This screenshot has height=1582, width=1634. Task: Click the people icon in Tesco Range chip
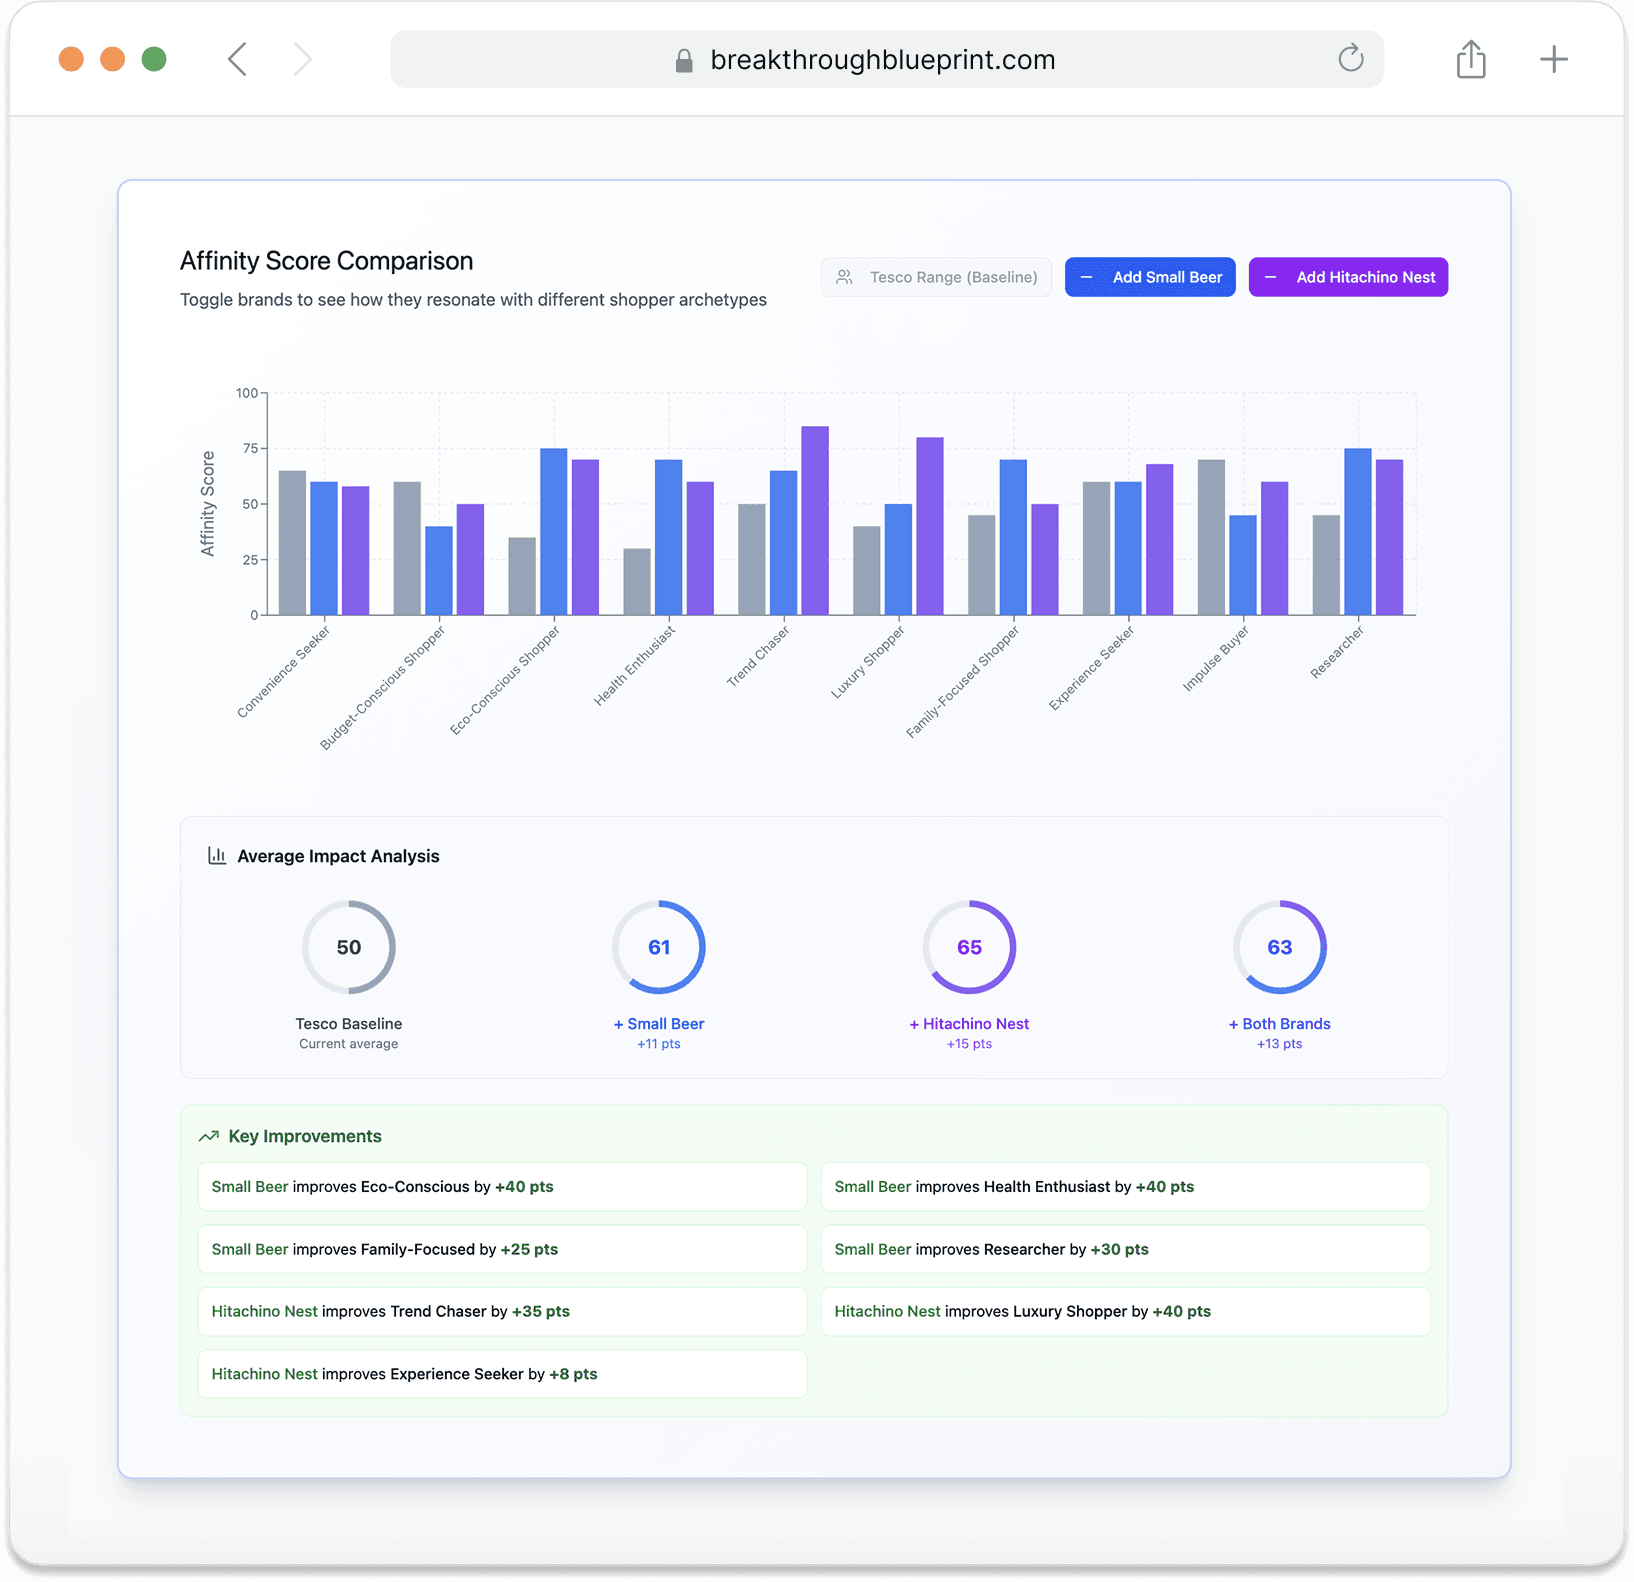tap(844, 277)
